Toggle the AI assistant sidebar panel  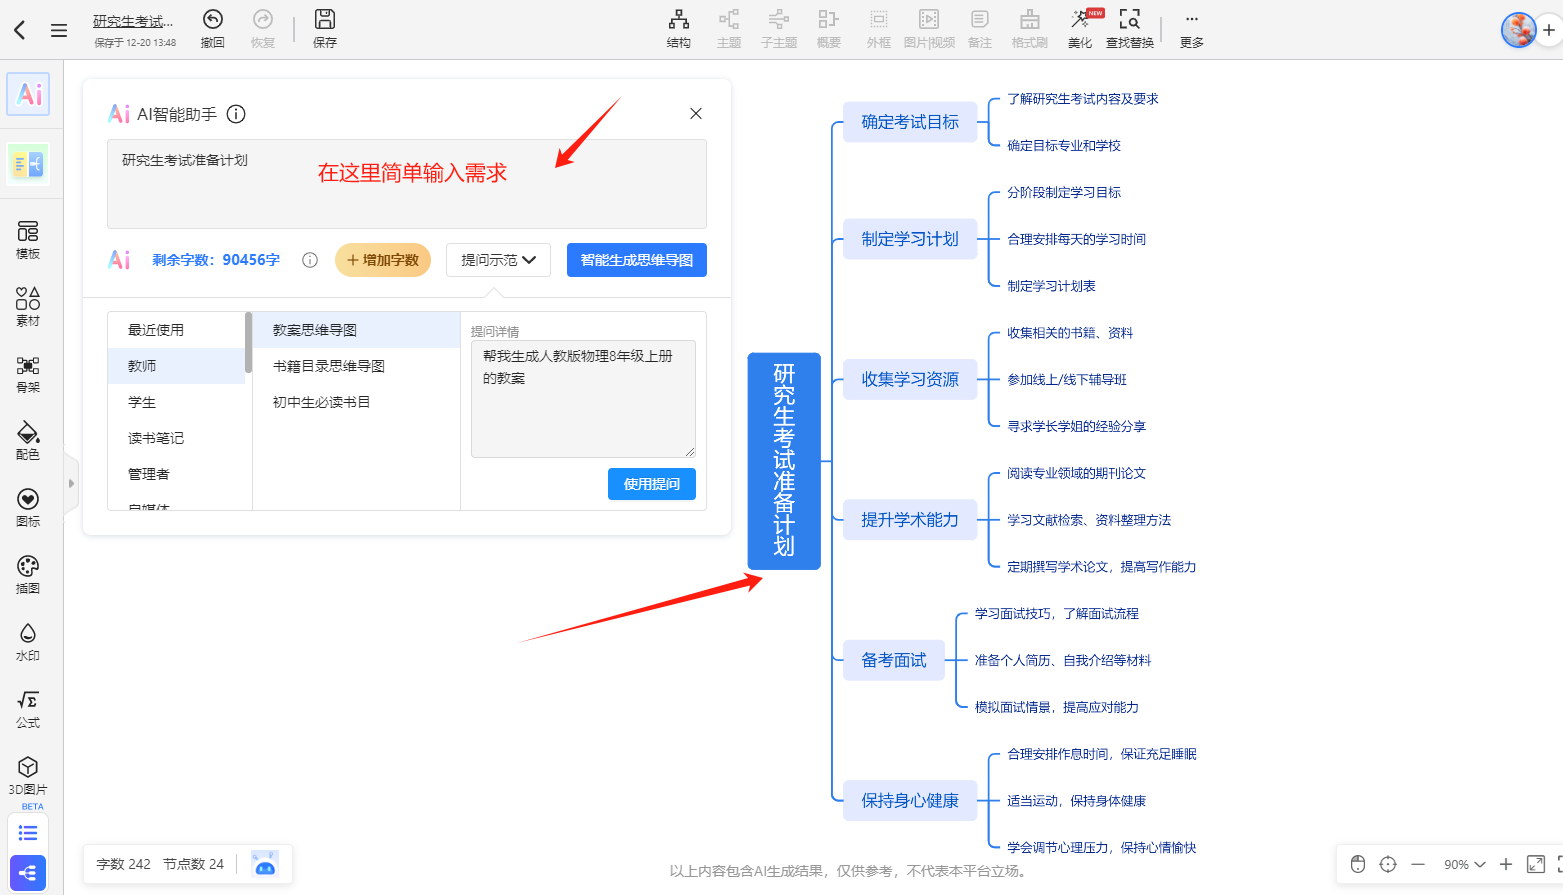tap(27, 94)
